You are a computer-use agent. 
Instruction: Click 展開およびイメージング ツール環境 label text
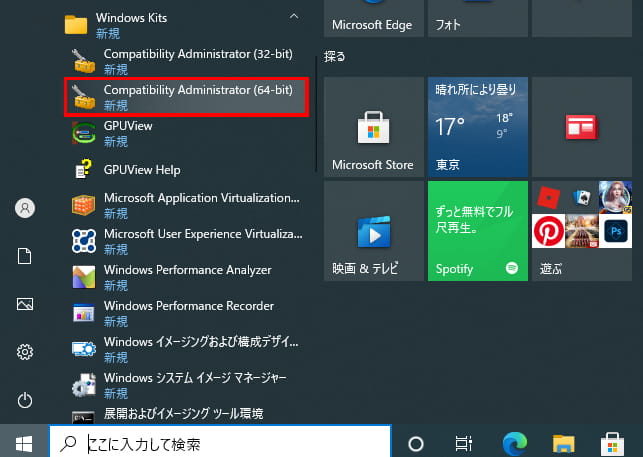183,414
